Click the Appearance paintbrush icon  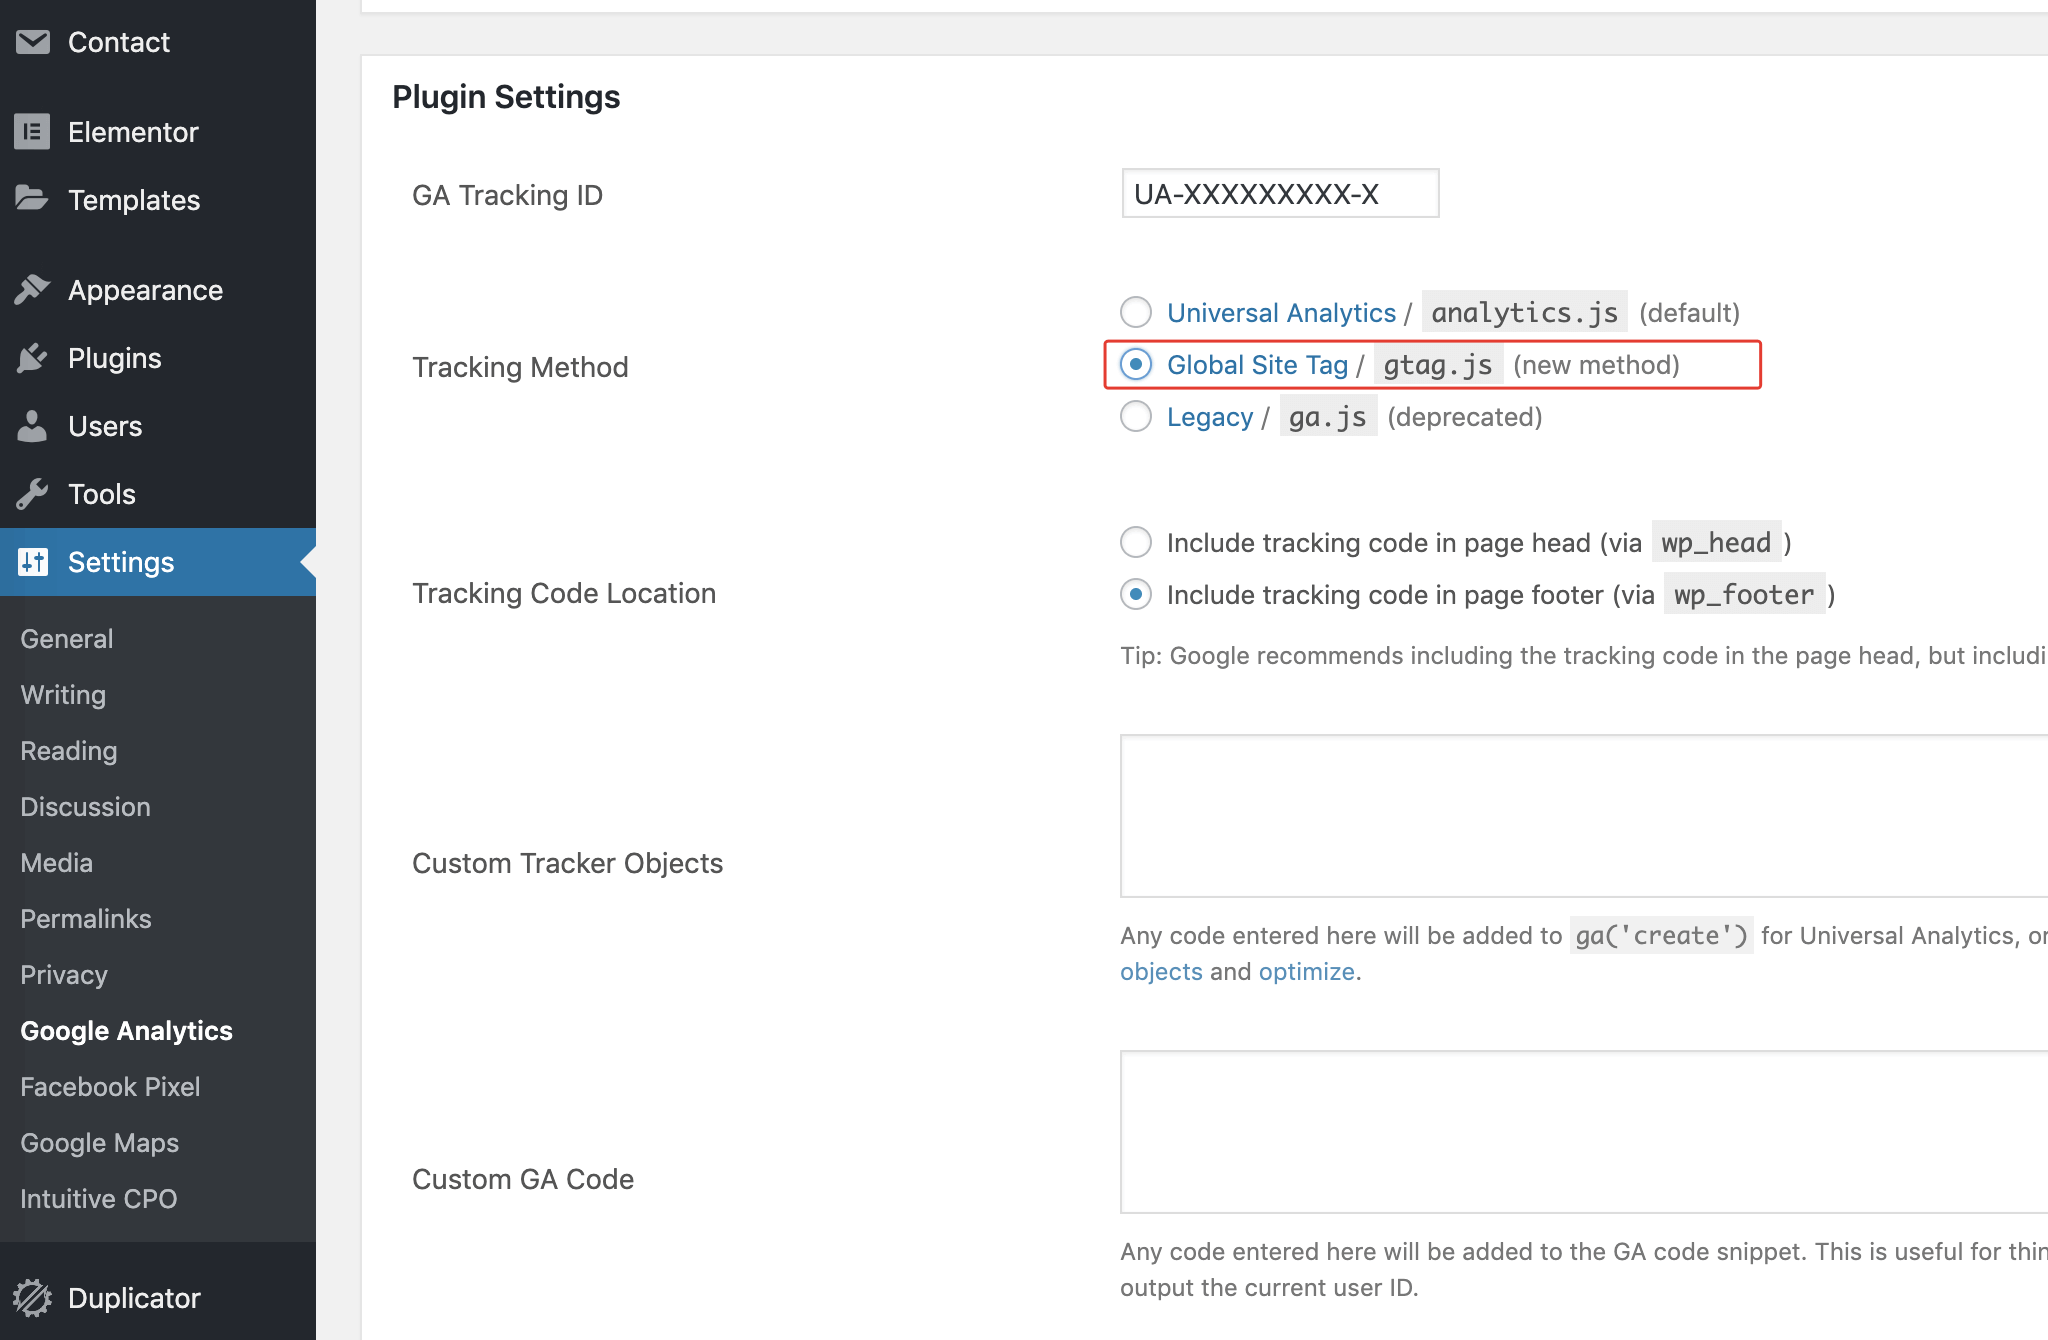(x=32, y=290)
